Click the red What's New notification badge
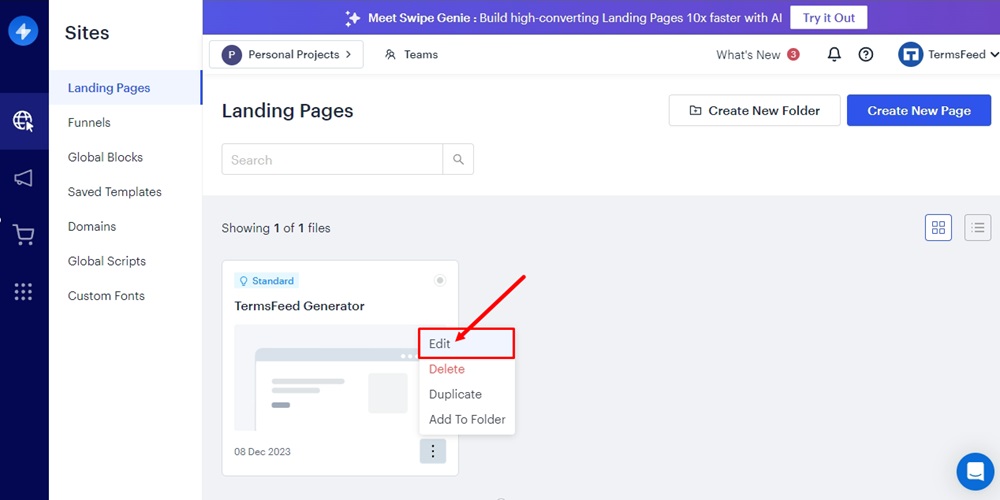This screenshot has height=500, width=1000. pyautogui.click(x=793, y=54)
